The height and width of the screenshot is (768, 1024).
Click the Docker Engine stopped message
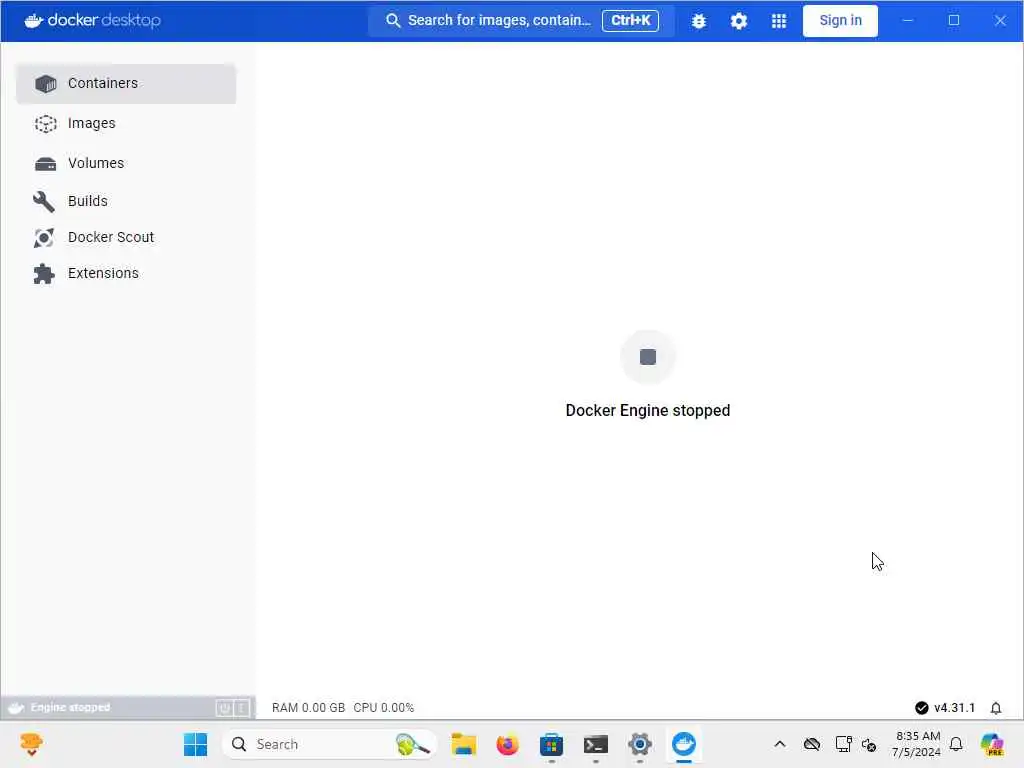coord(648,411)
